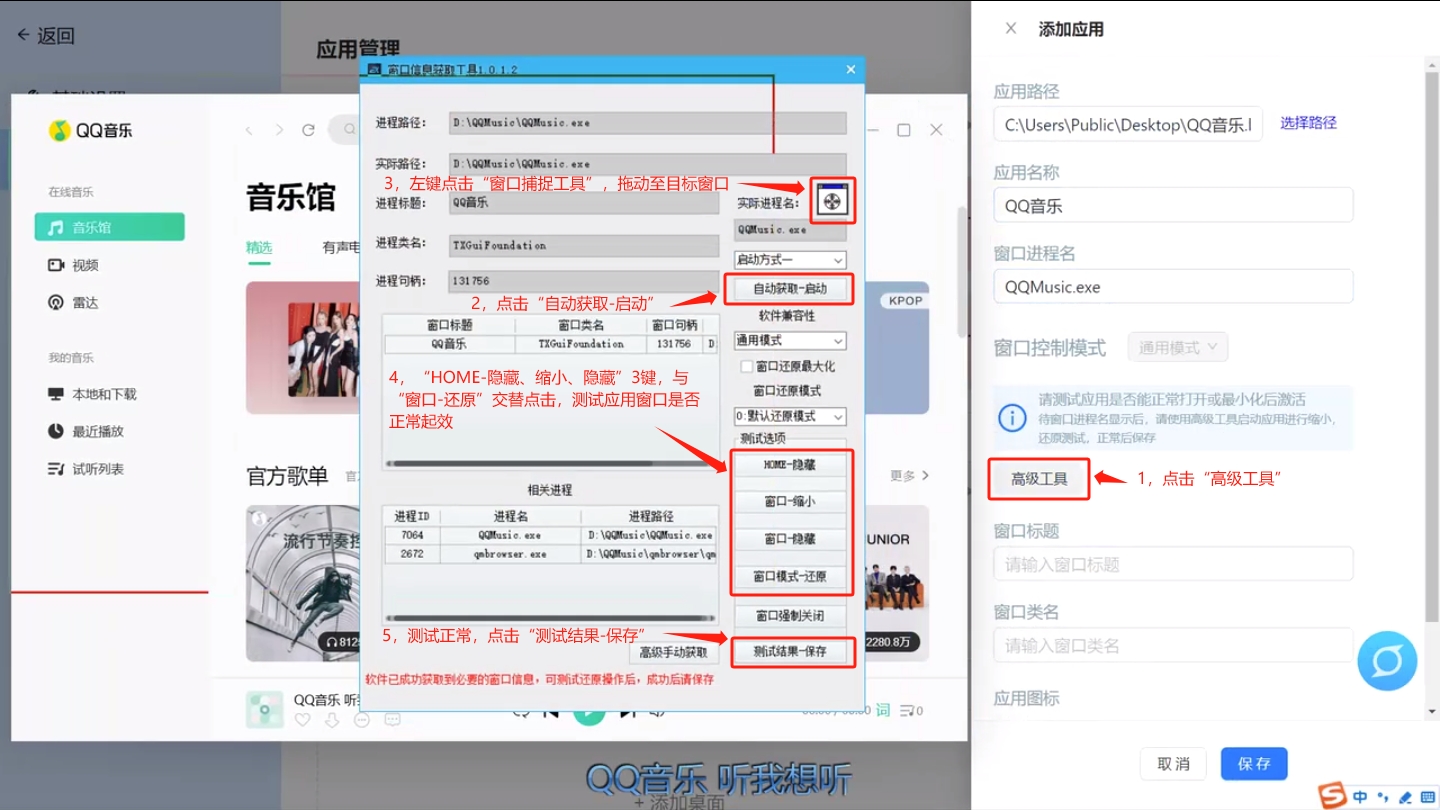This screenshot has width=1440, height=810.
Task: Click the 窗口进程名 field with QQMusic.exe
Action: [x=1173, y=286]
